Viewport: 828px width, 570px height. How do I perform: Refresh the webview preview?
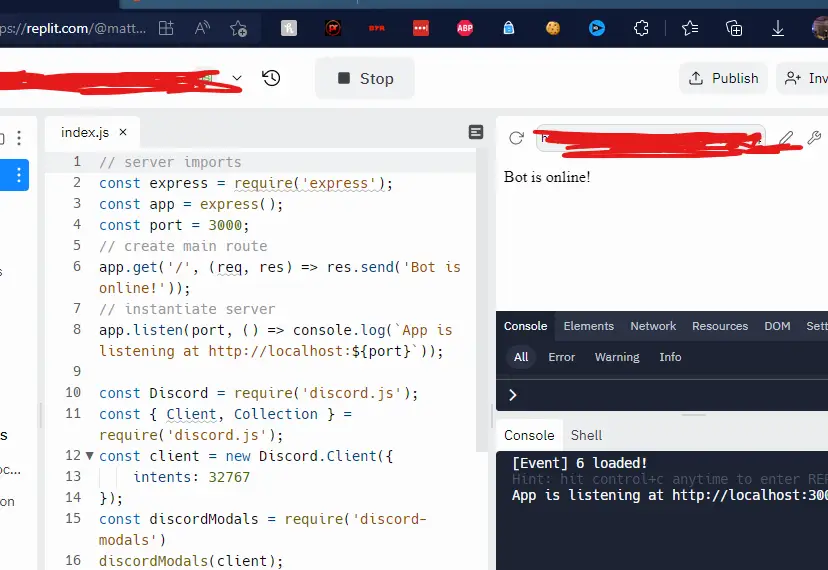(516, 138)
